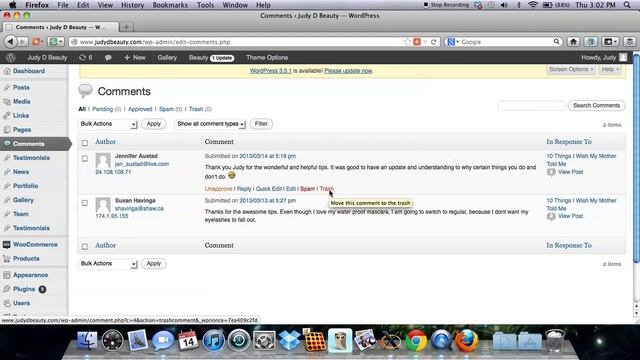
Task: Go to Firefox home page icon
Action: [x=573, y=42]
